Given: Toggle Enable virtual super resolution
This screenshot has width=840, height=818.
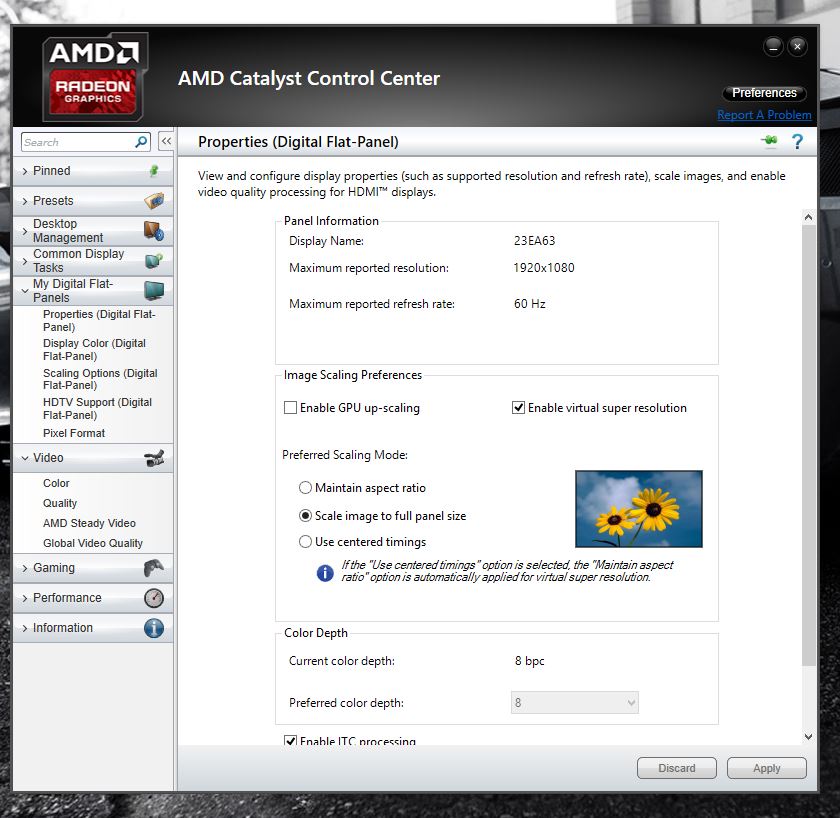Looking at the screenshot, I should 518,408.
